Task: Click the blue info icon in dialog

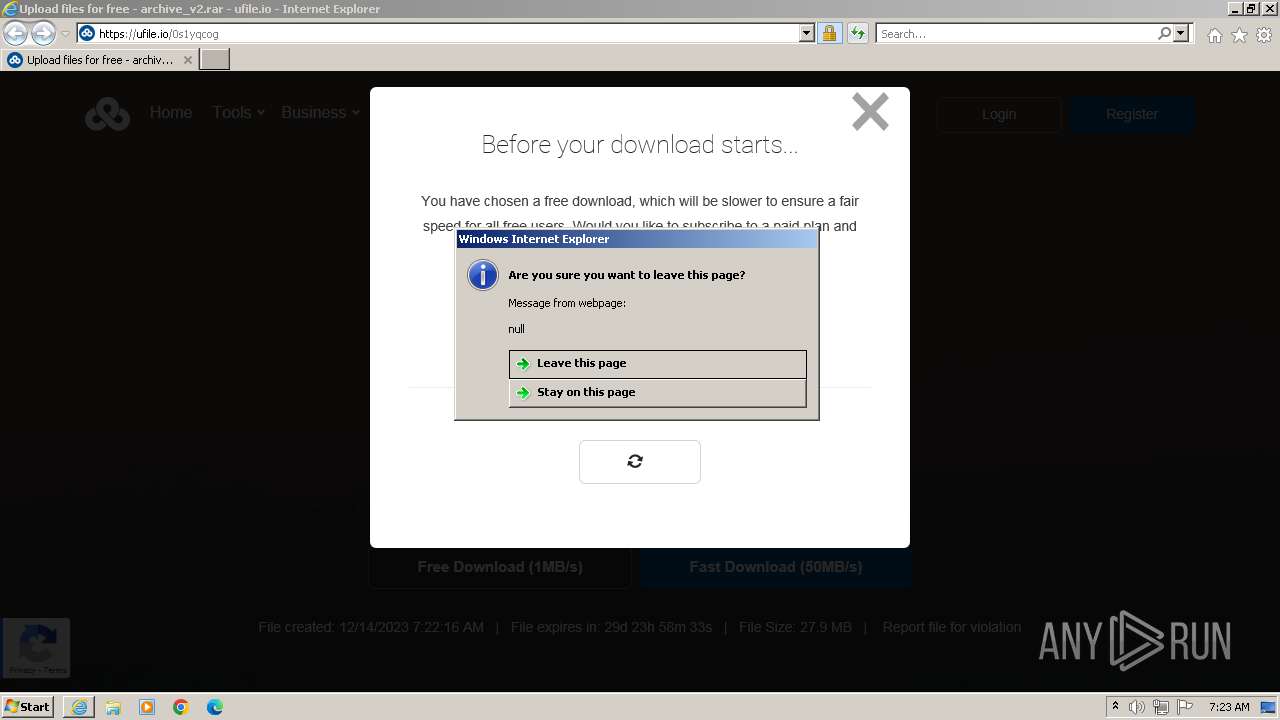Action: [x=483, y=275]
